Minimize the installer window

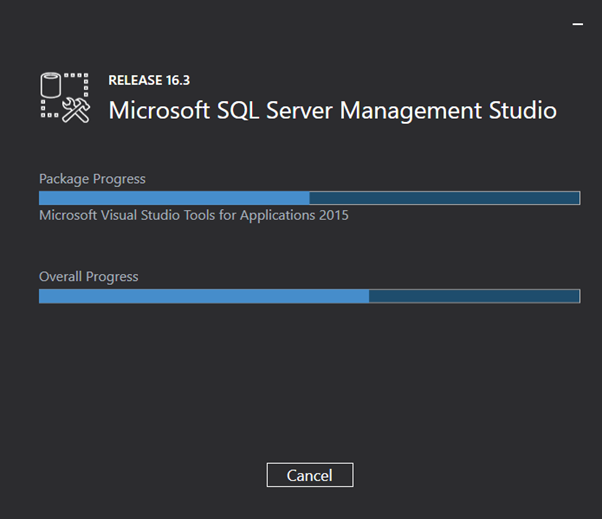coord(578,24)
